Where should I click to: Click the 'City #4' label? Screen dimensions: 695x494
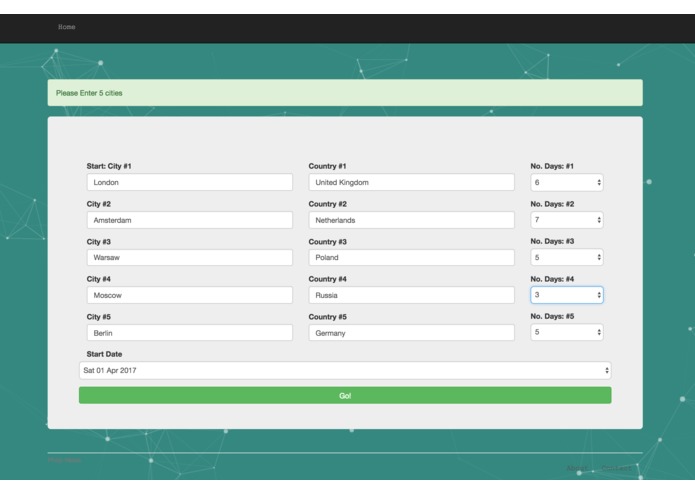click(x=98, y=279)
